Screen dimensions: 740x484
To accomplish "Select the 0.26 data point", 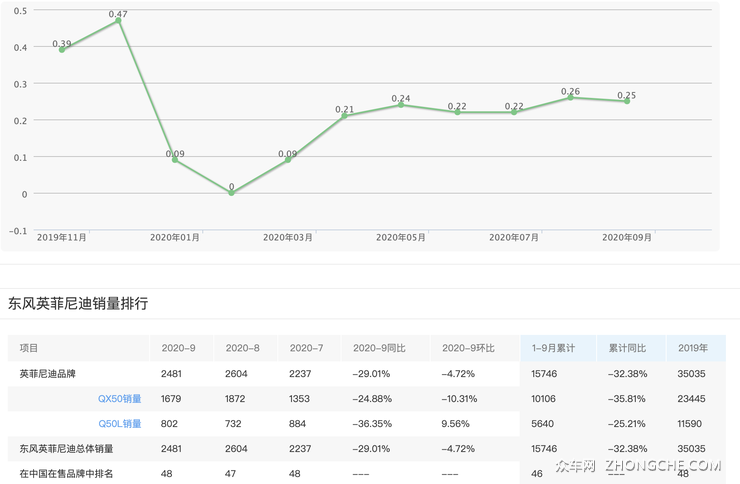I will coord(570,97).
